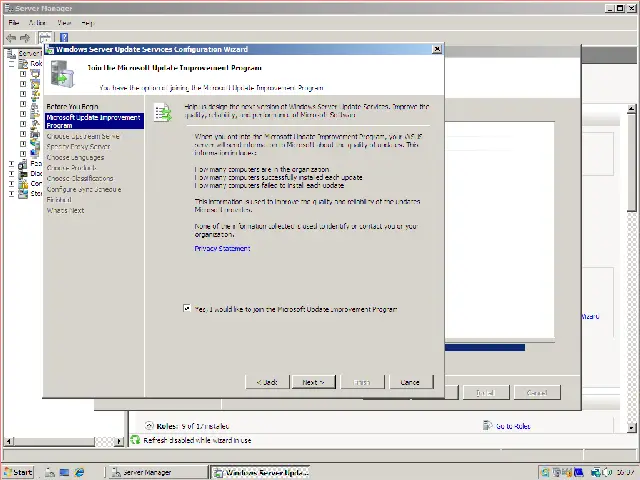Image resolution: width=640 pixels, height=480 pixels.
Task: Select 'Microsoft Update Improvement Program' wizard step
Action: [94, 121]
